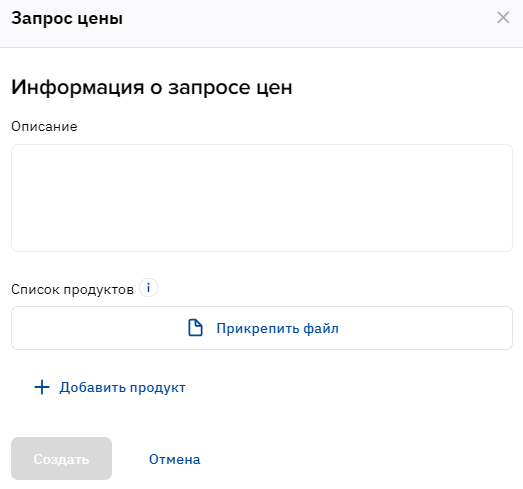Add a new product row with the plus
Screen dimensions: 523x489
[42, 387]
